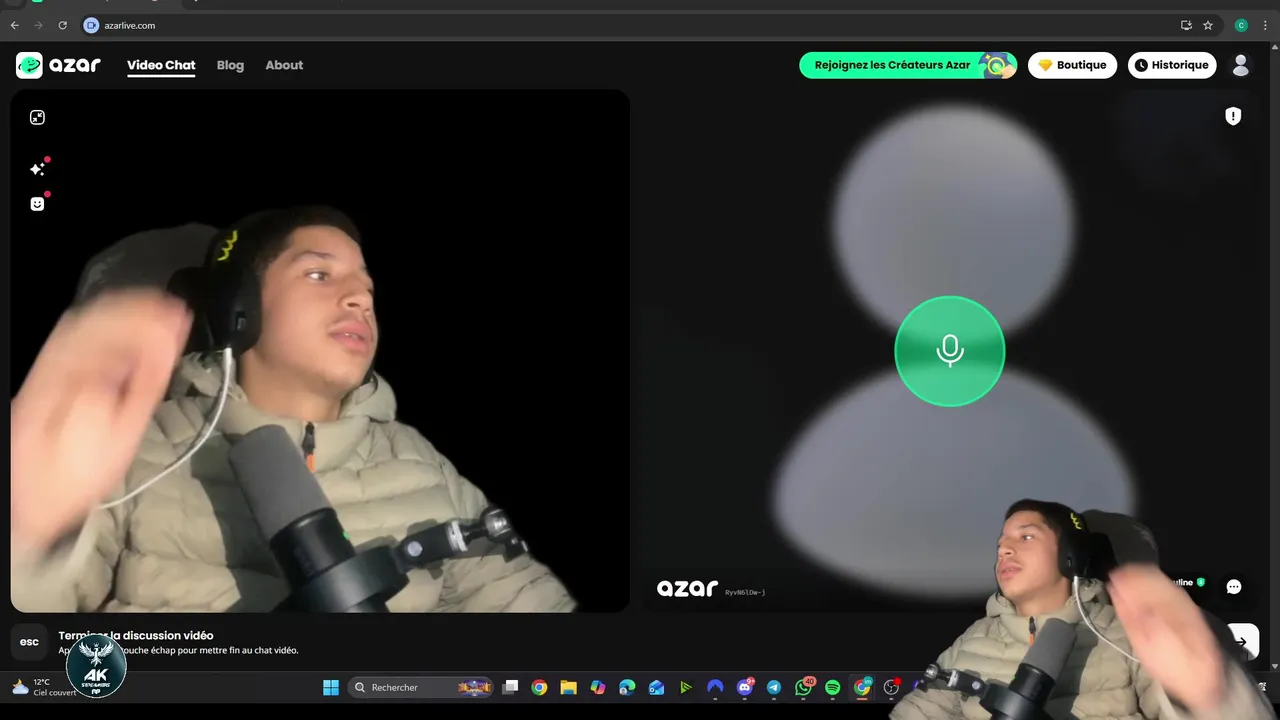Viewport: 1280px width, 720px height.
Task: Open File Explorer from the taskbar
Action: point(568,687)
